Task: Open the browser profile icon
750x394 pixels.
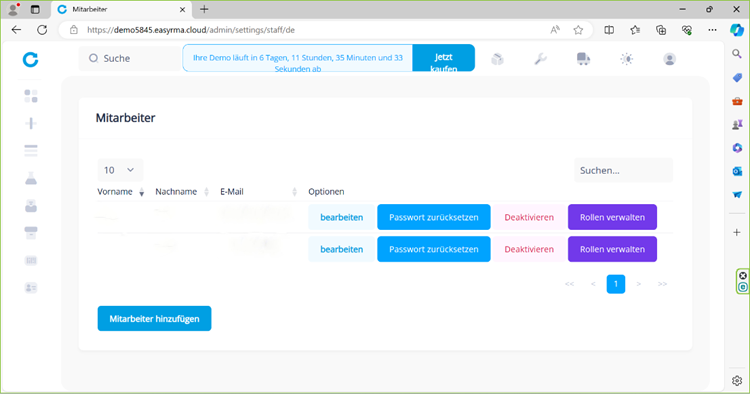Action: (13, 9)
